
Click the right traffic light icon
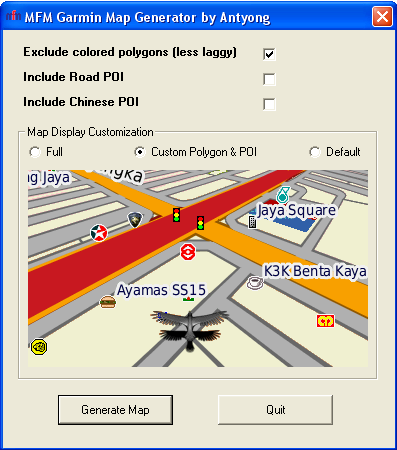pos(200,223)
